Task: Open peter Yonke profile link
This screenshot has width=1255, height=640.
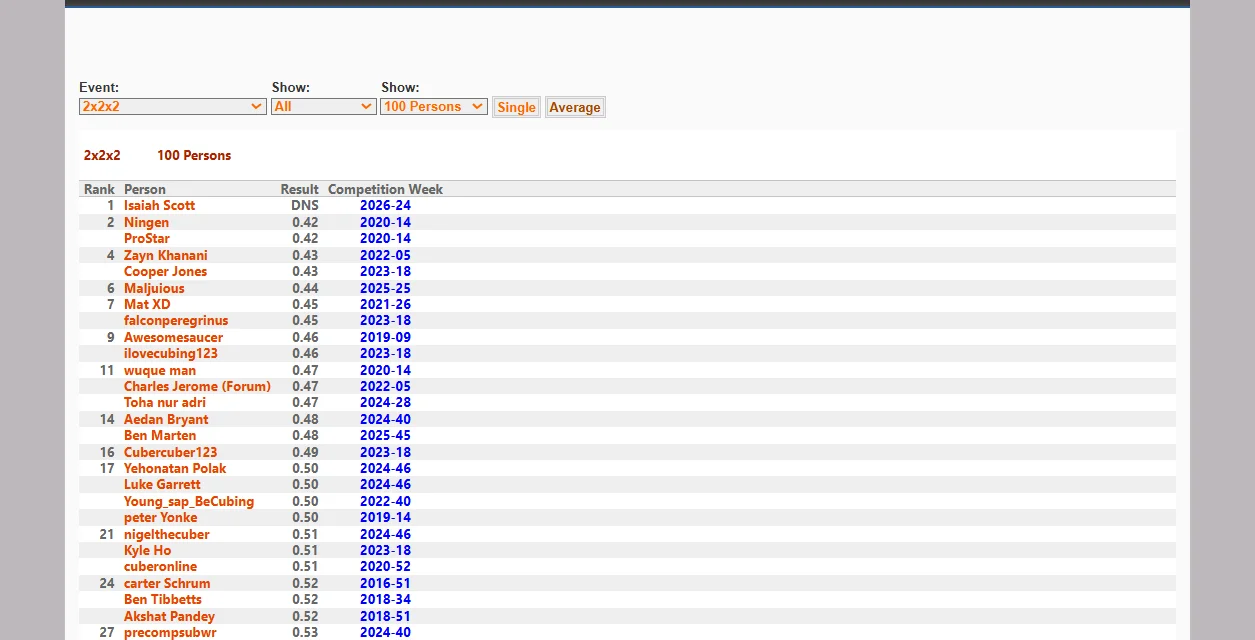Action: (x=161, y=518)
